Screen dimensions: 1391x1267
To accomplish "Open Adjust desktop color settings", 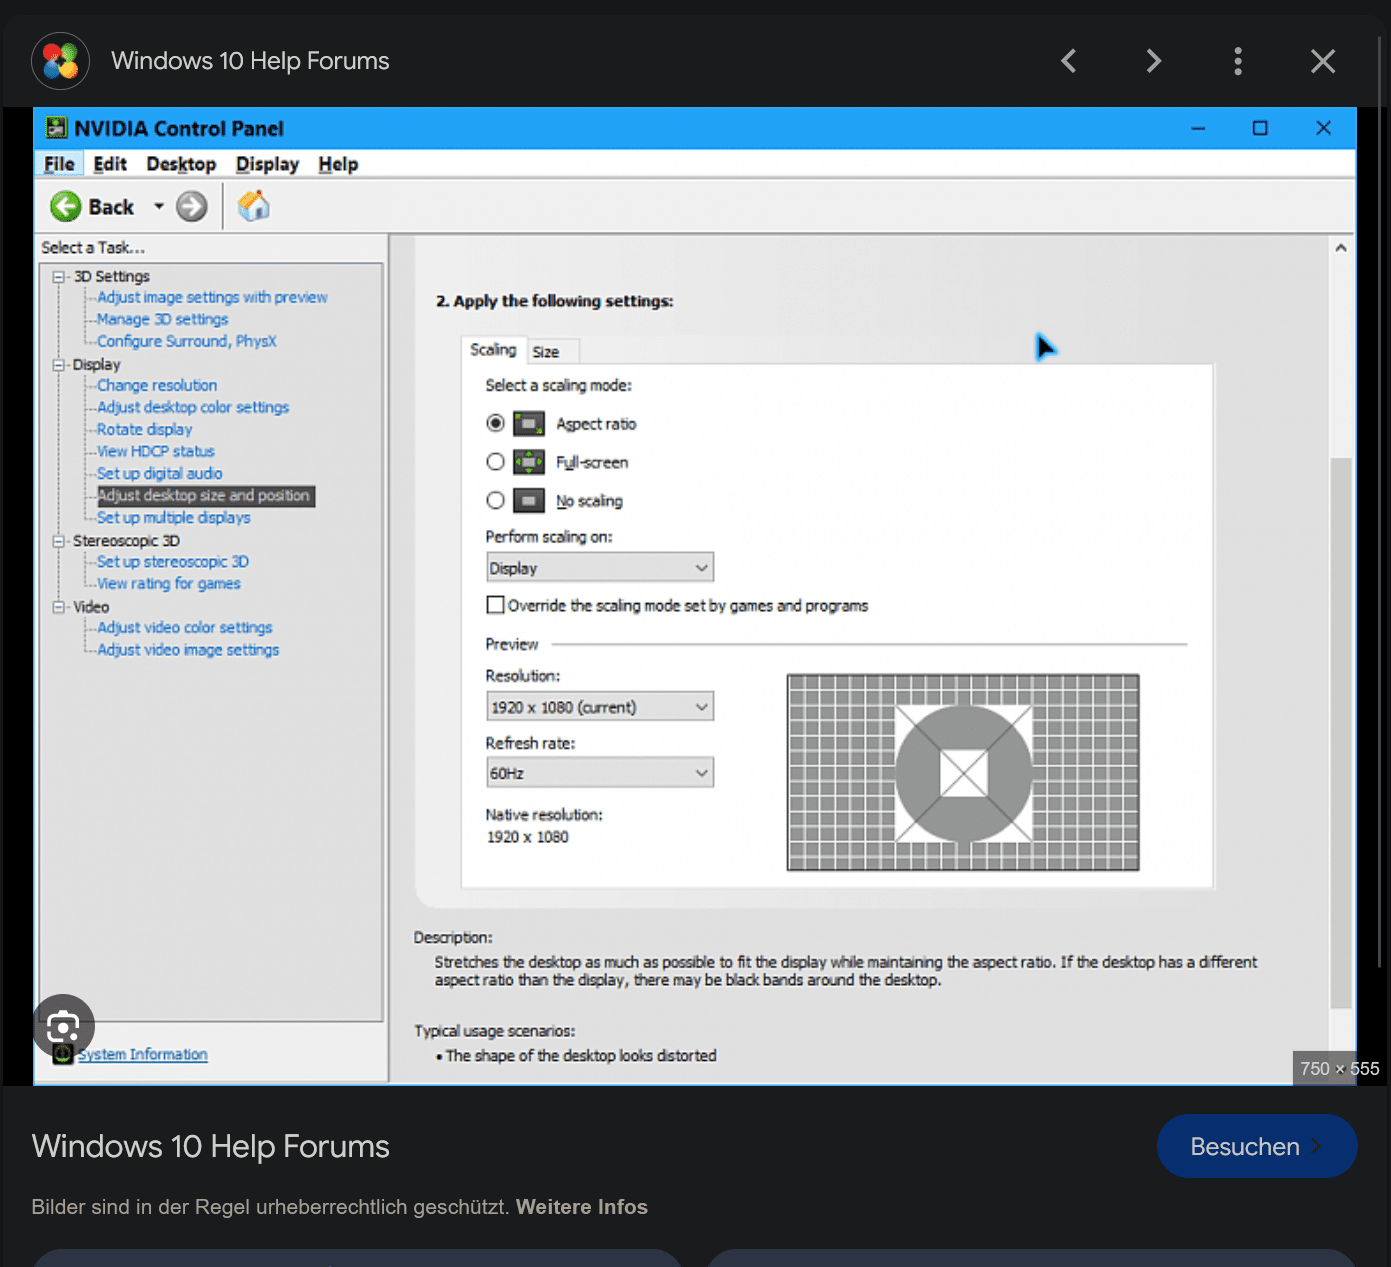I will (x=193, y=407).
